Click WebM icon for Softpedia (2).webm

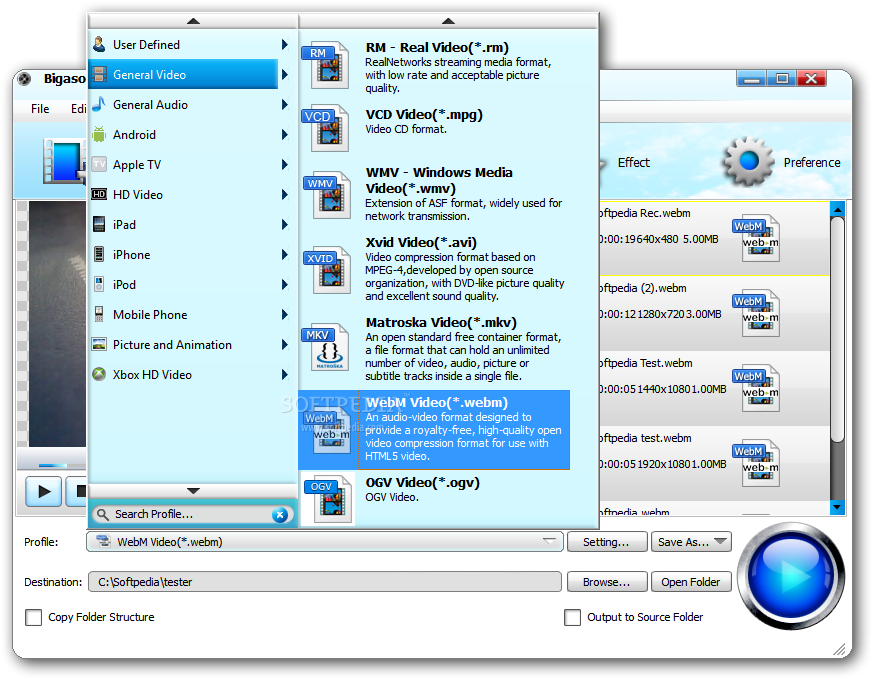coord(757,313)
